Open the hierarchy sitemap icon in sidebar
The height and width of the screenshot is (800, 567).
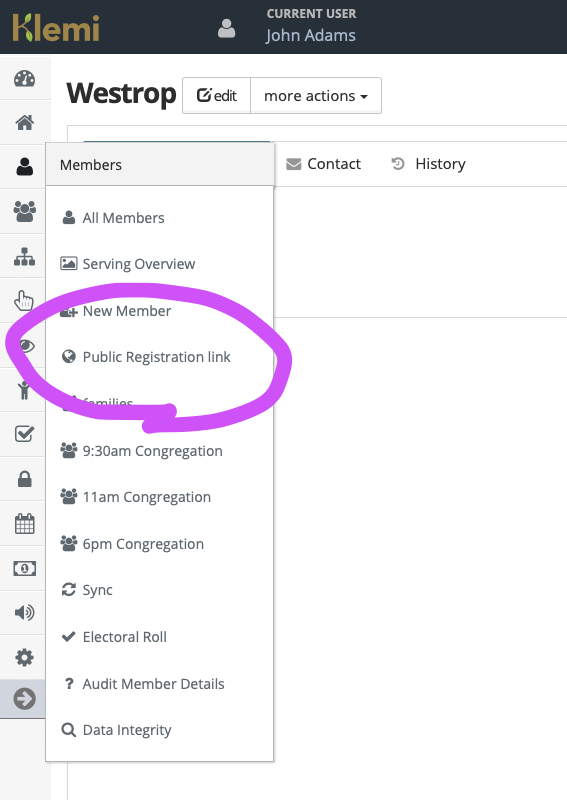click(x=24, y=257)
